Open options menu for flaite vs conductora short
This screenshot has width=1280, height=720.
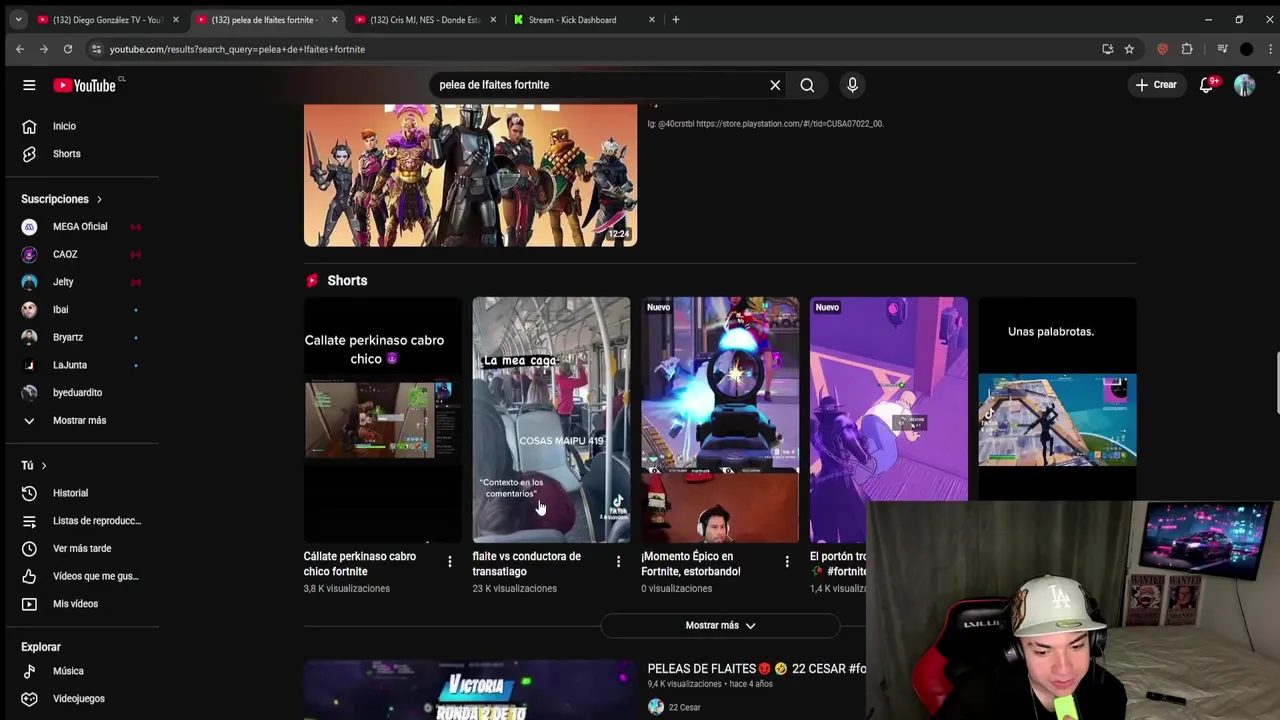coord(618,562)
